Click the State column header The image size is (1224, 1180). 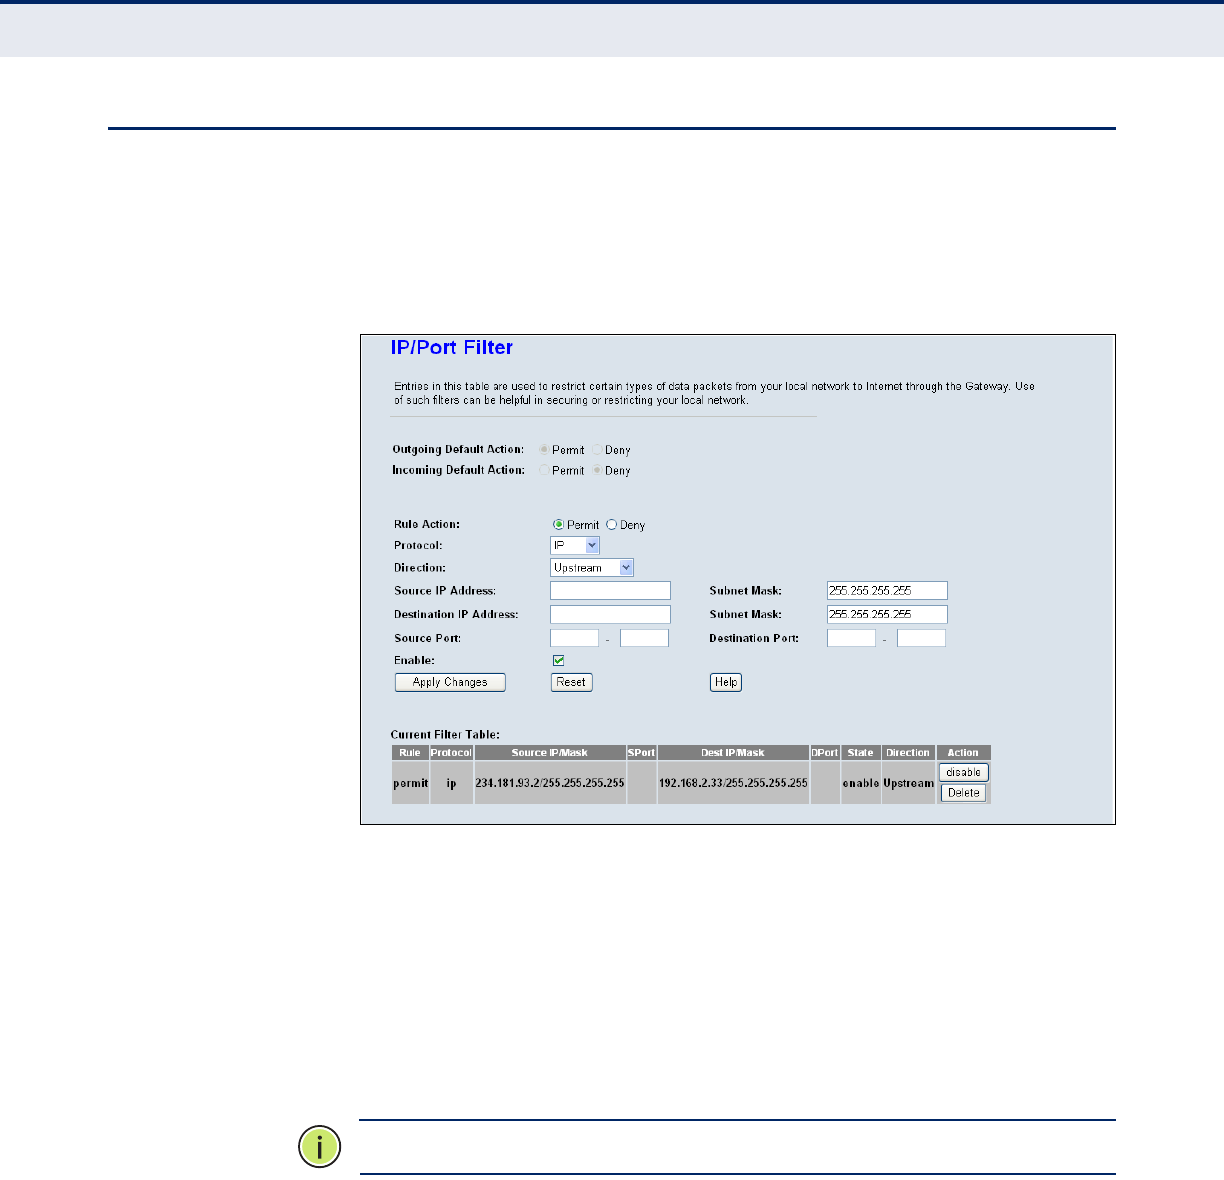tap(860, 752)
